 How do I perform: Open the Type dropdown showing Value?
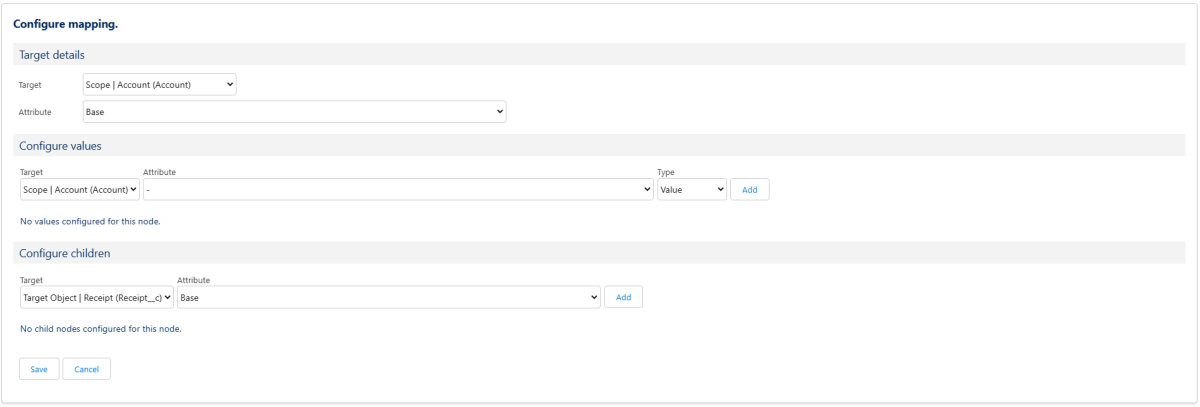(692, 189)
